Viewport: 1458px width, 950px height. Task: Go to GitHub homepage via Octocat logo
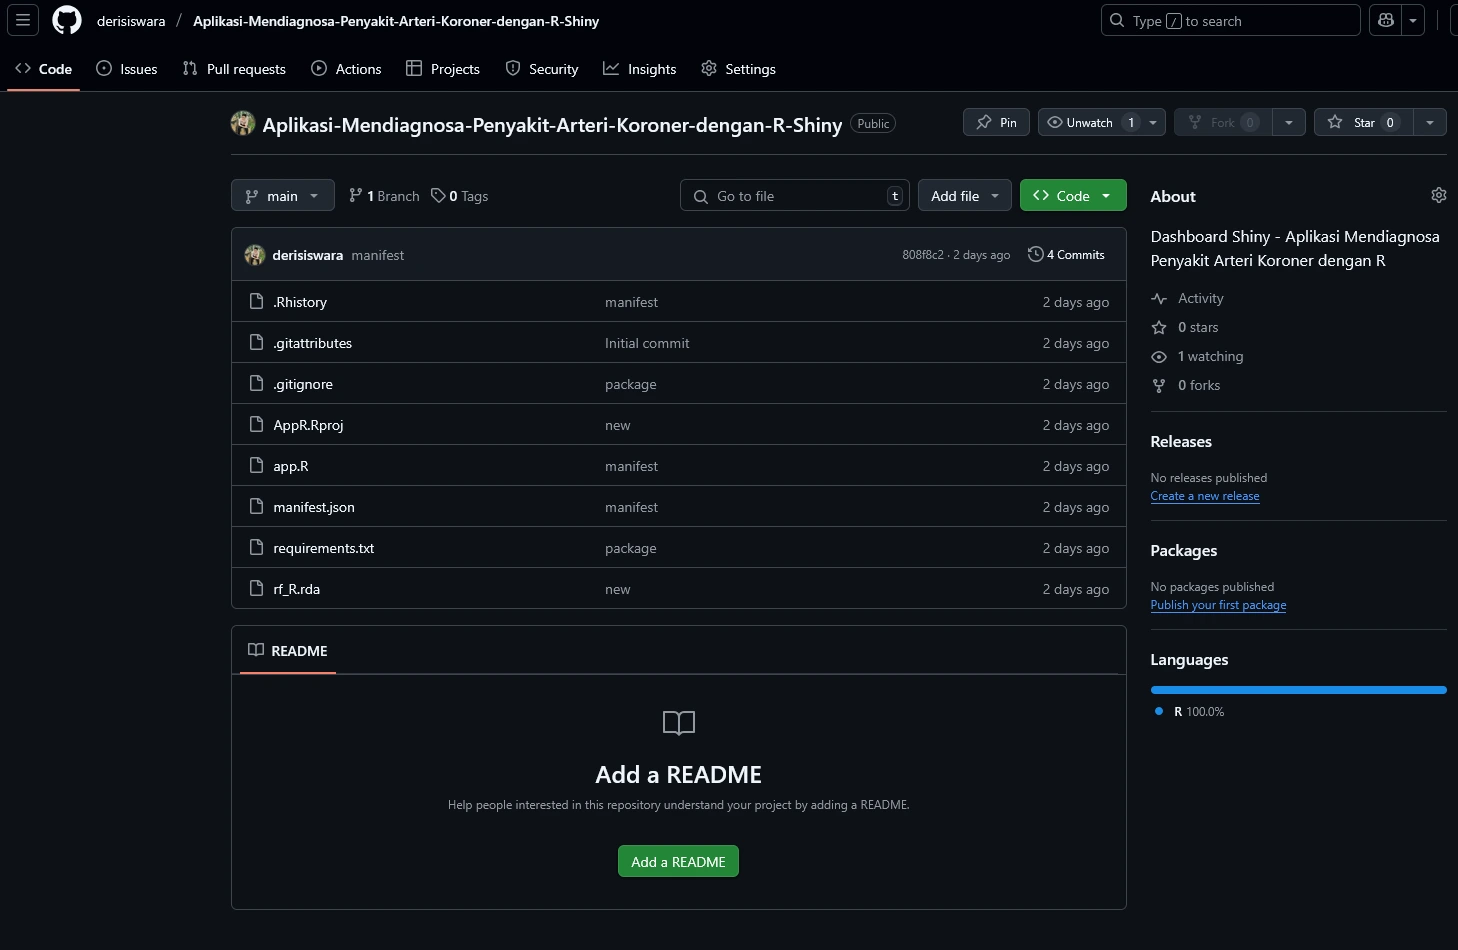click(x=67, y=20)
